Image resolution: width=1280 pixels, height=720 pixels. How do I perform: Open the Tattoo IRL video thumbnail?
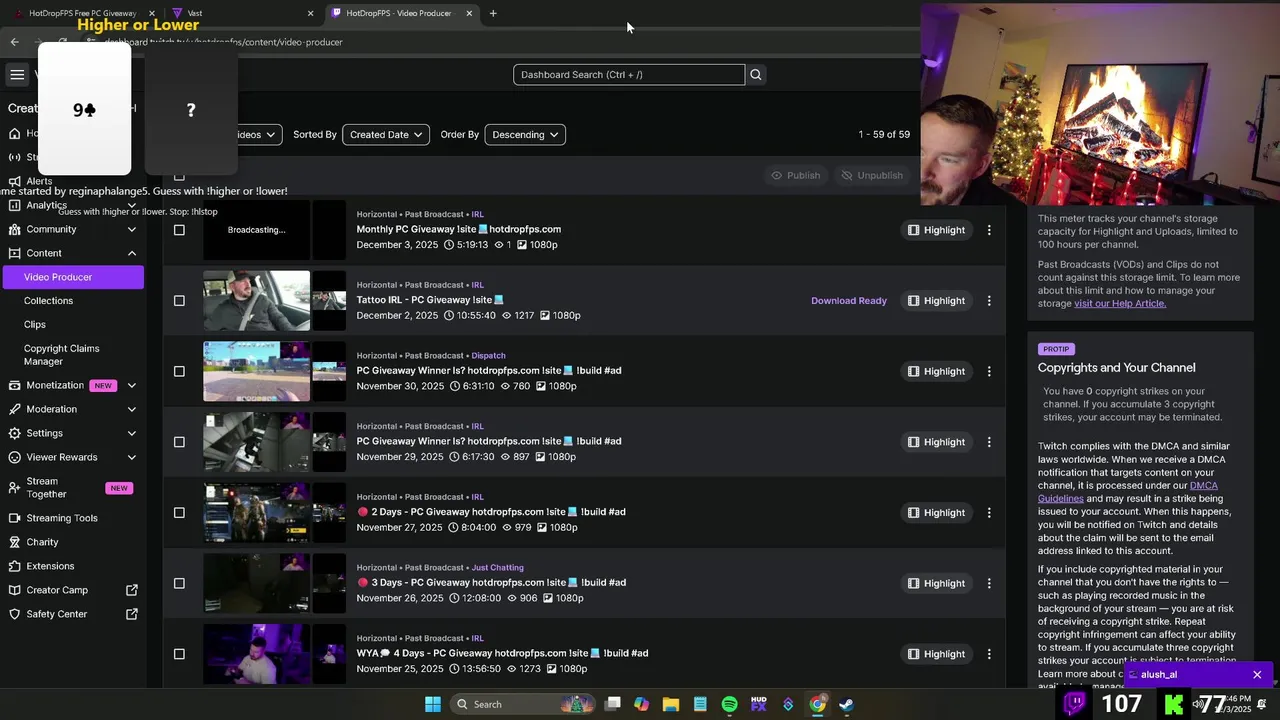pos(257,300)
